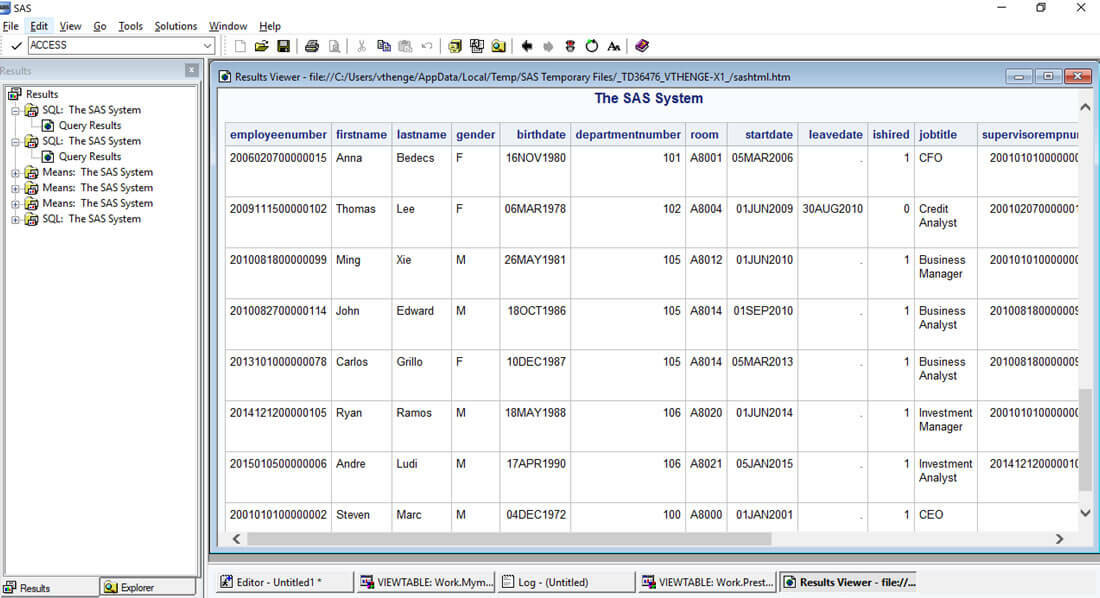Collapse the second SQL: The SAS System node

pos(15,141)
